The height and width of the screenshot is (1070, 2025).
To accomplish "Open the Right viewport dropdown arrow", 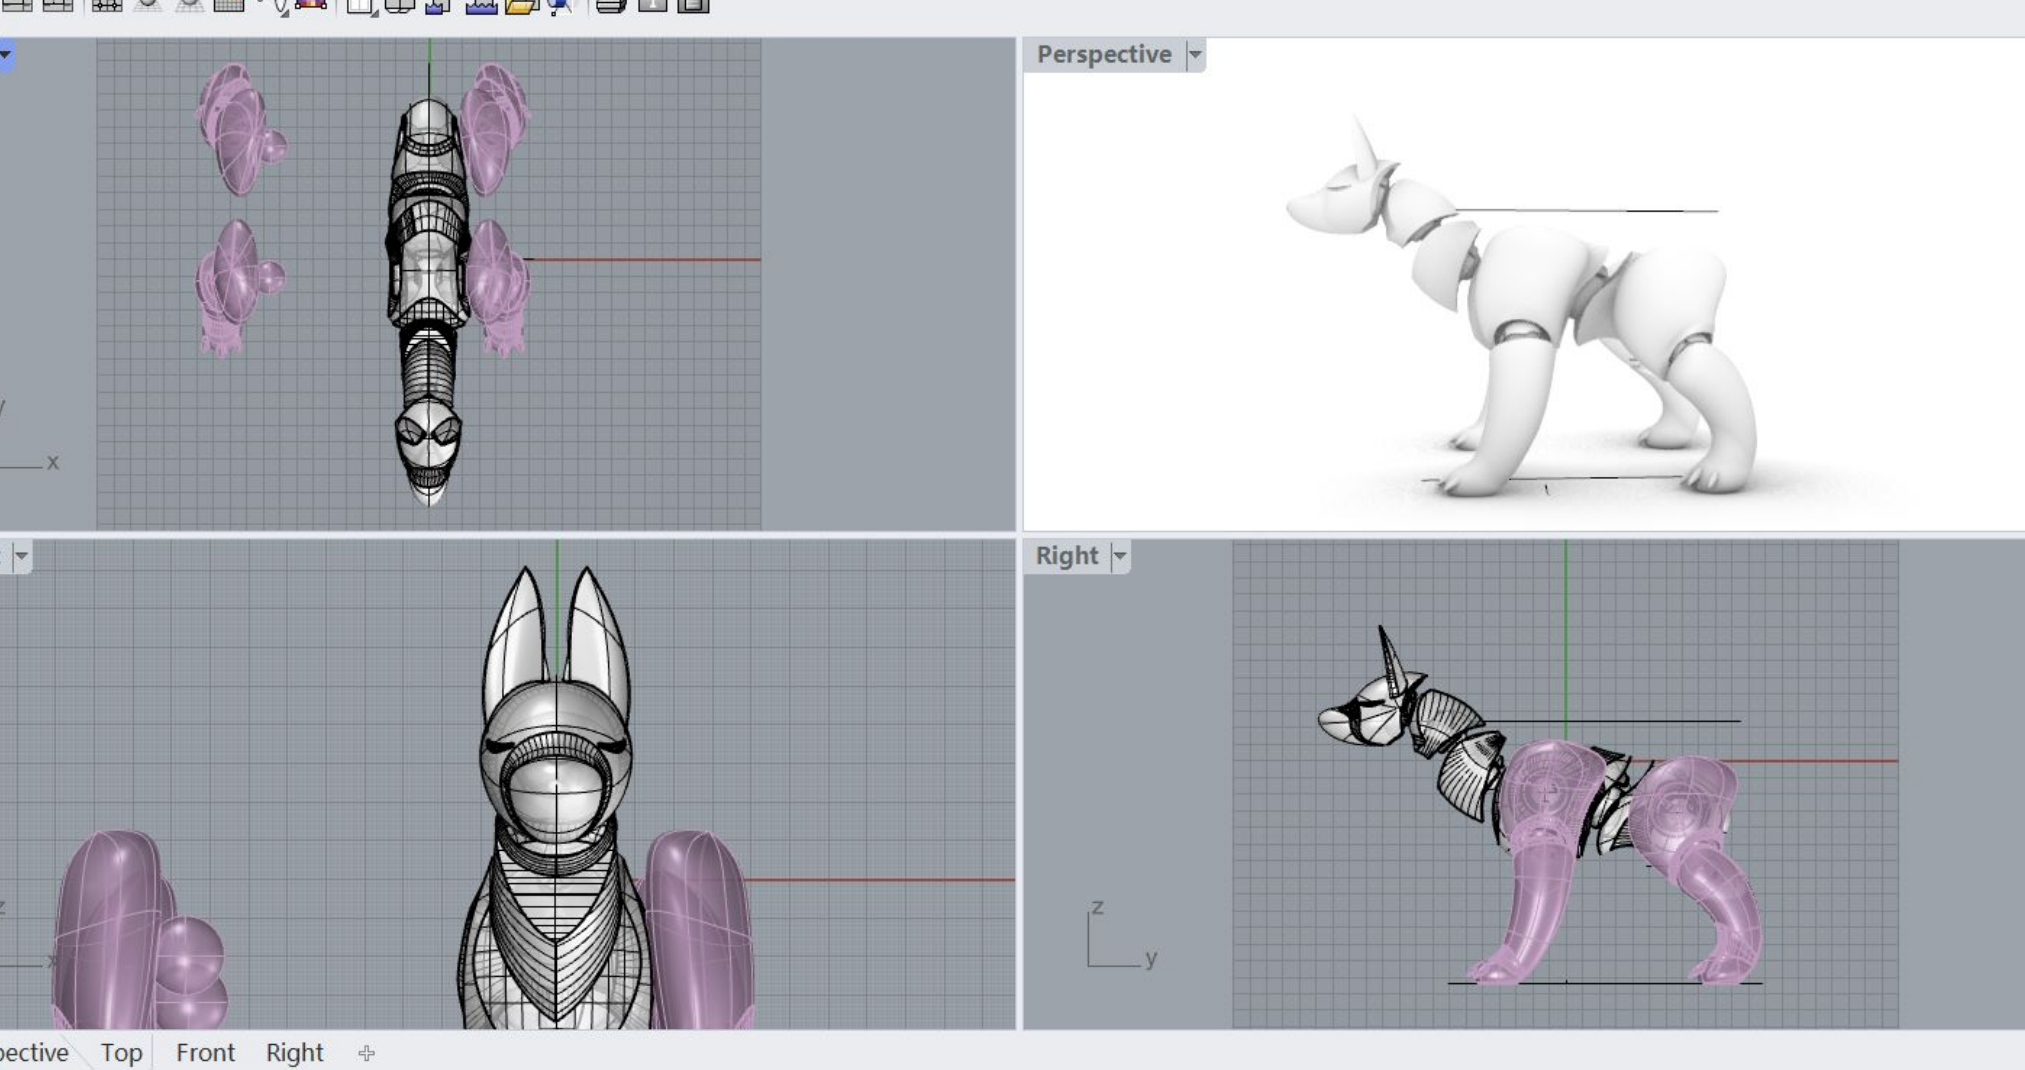I will 1120,556.
